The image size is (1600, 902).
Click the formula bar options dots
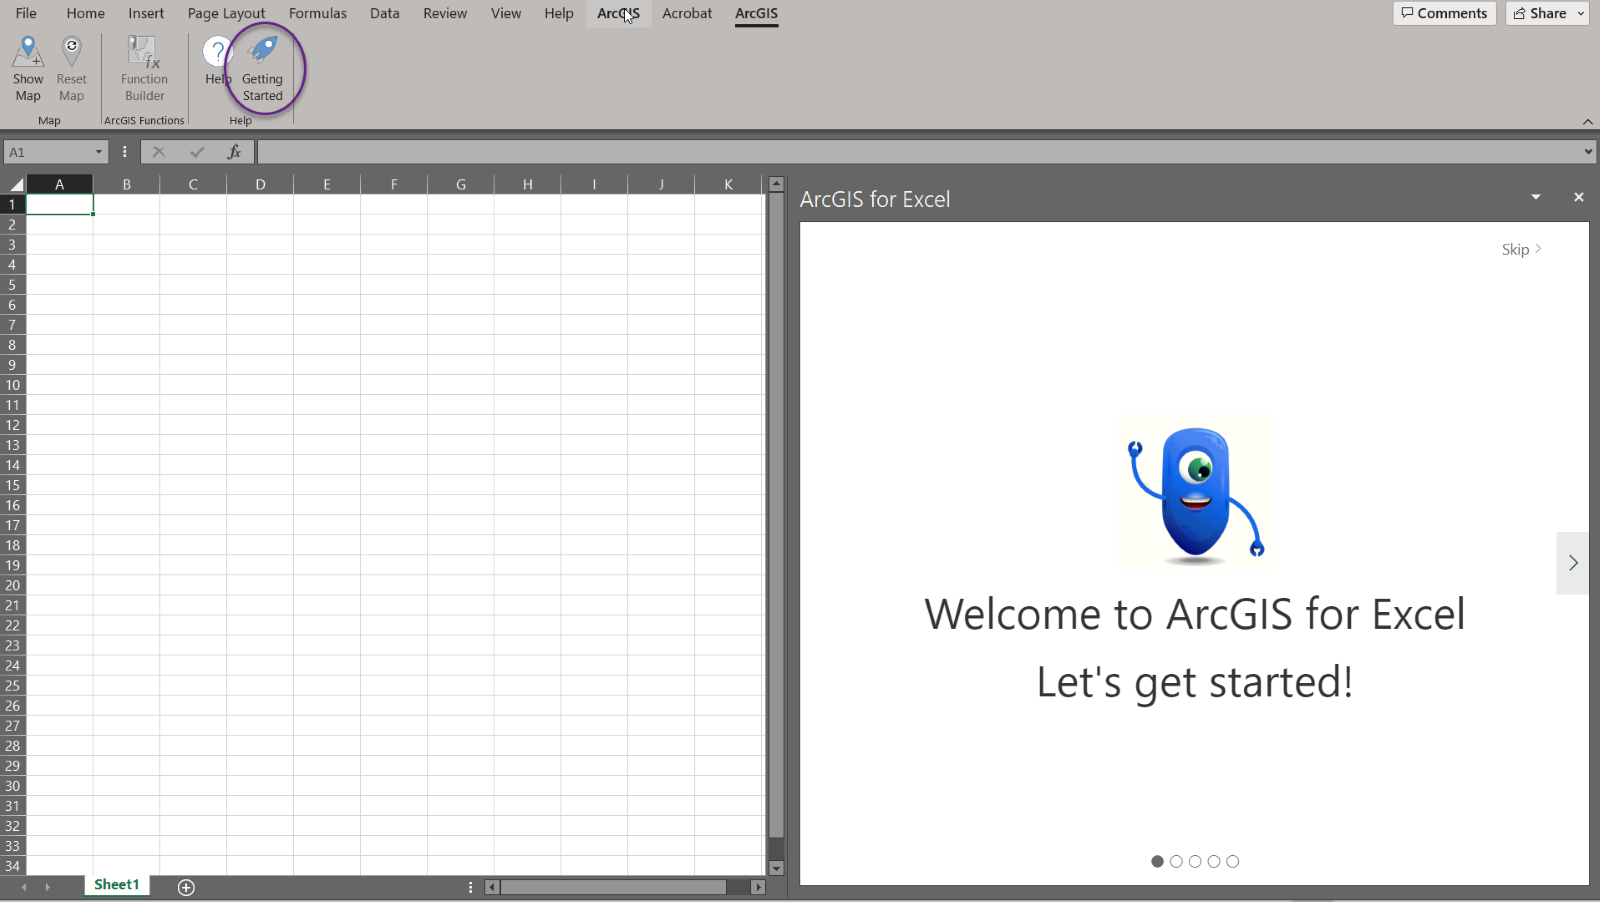point(124,152)
